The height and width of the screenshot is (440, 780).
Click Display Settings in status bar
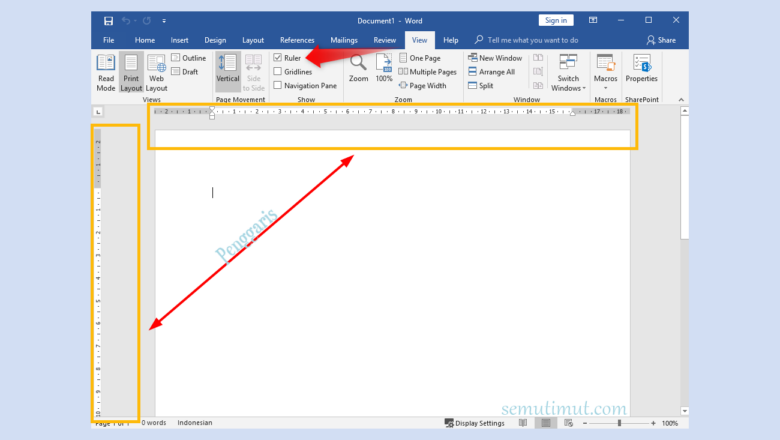475,423
